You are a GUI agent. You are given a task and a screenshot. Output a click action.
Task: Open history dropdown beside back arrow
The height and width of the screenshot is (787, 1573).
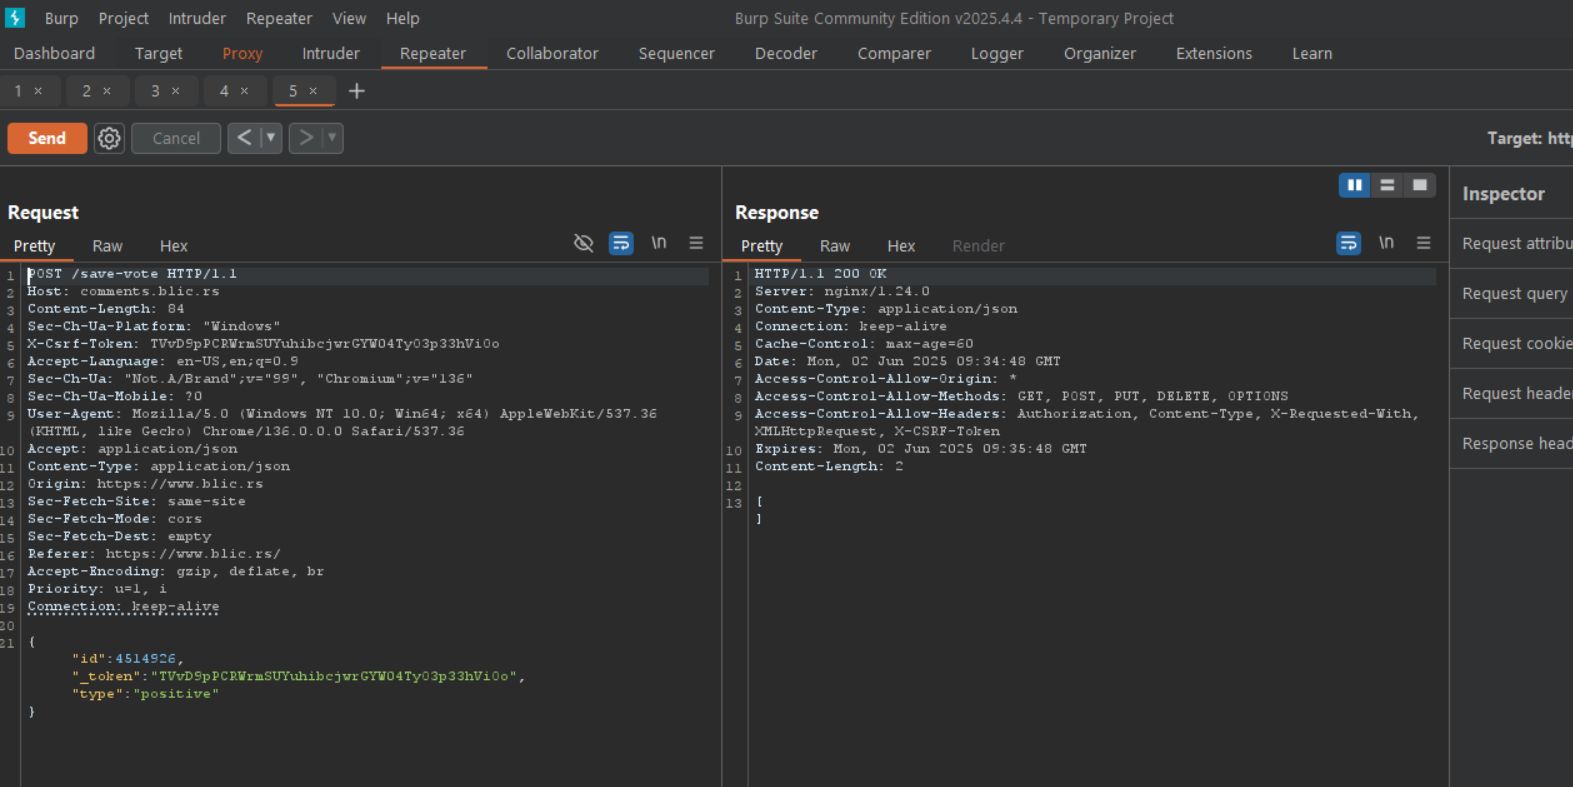pyautogui.click(x=270, y=138)
